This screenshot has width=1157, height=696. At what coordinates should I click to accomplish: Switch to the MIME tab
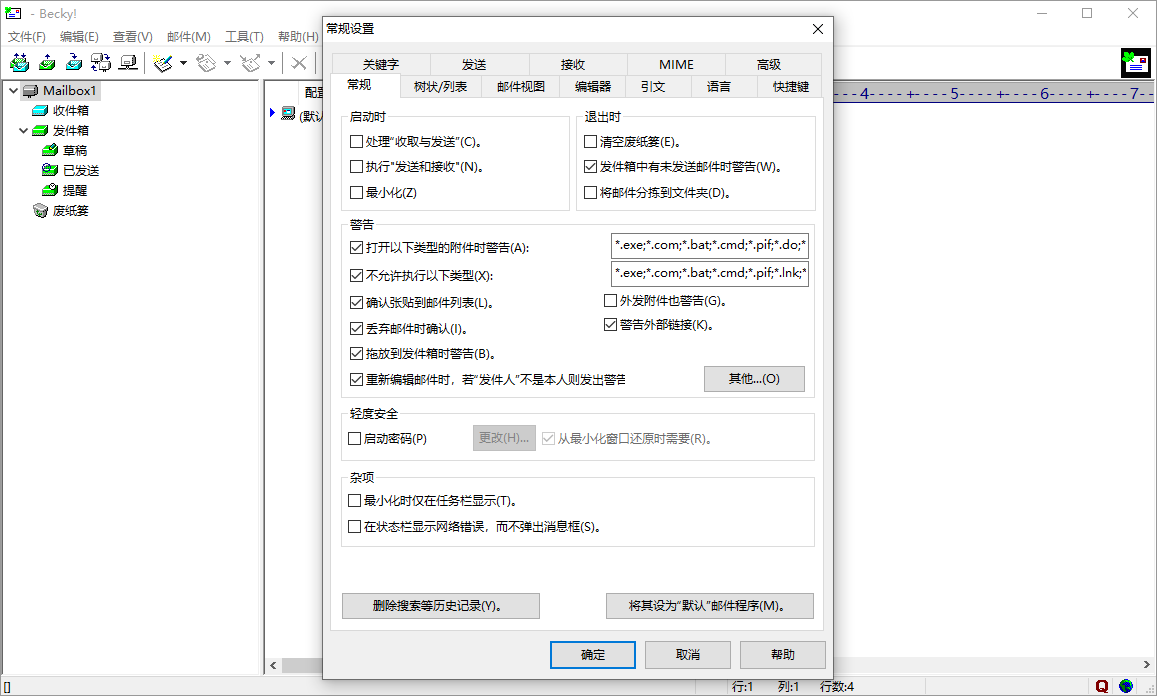click(x=676, y=64)
